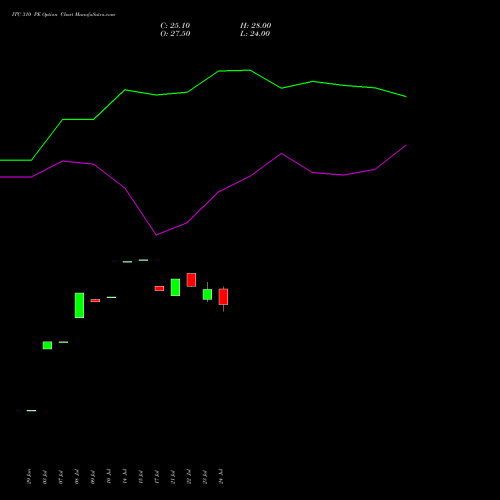This screenshot has height=500, width=500.
Task: Click the tall green candle above 08 Jul
Action: click(x=79, y=305)
